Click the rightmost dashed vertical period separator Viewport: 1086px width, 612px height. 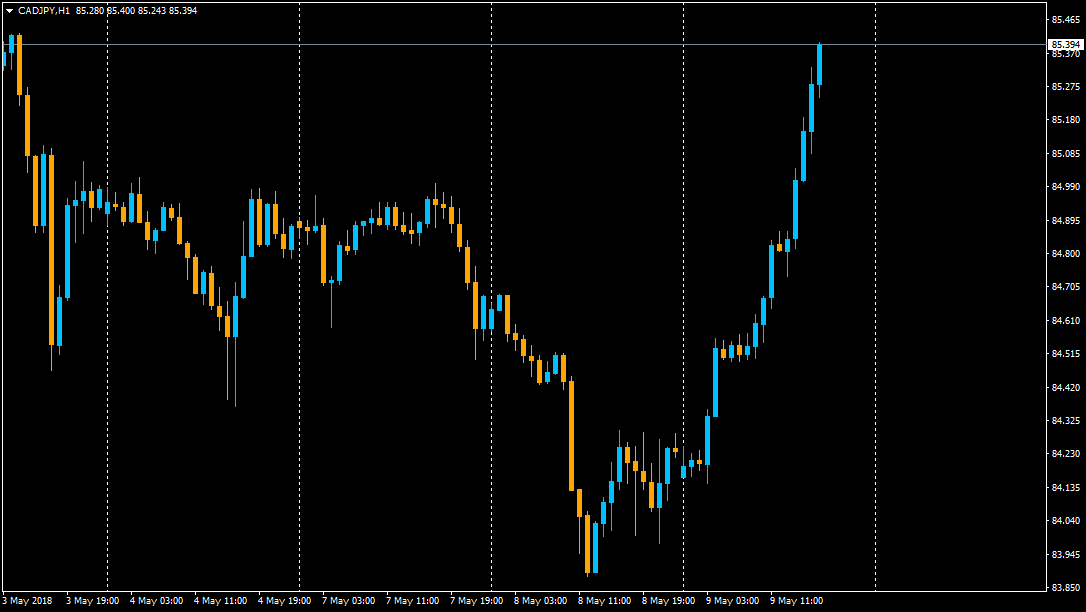875,300
